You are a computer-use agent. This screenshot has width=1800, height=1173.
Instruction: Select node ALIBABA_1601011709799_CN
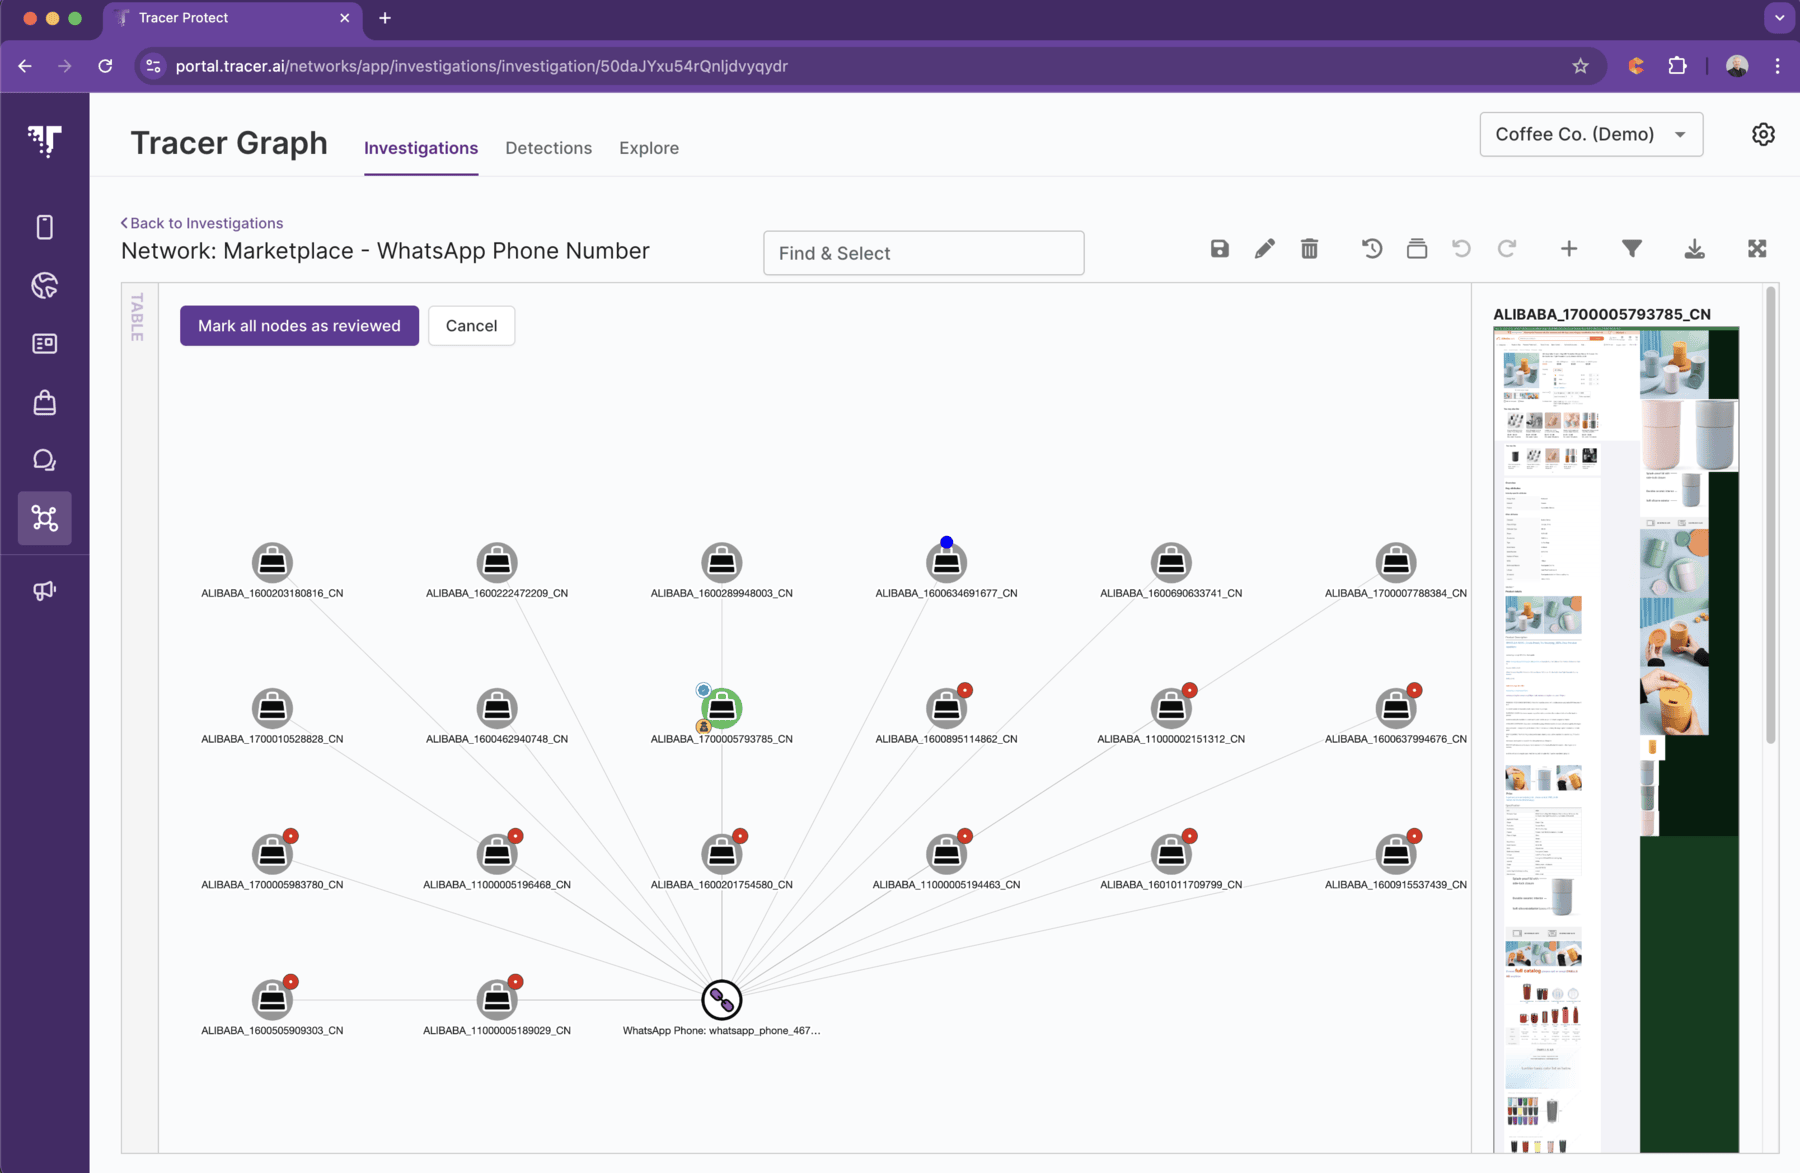[x=1171, y=854]
